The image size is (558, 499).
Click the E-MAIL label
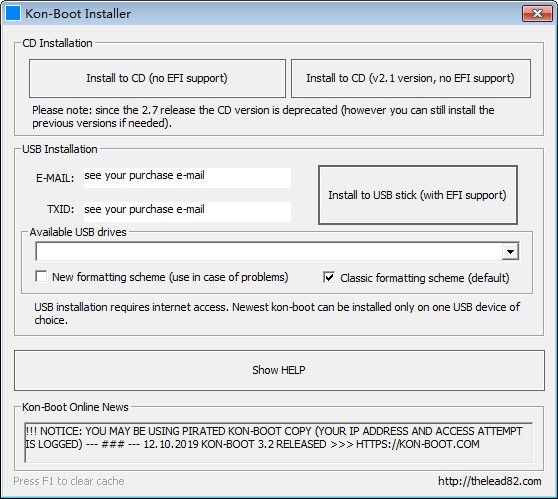(x=55, y=178)
